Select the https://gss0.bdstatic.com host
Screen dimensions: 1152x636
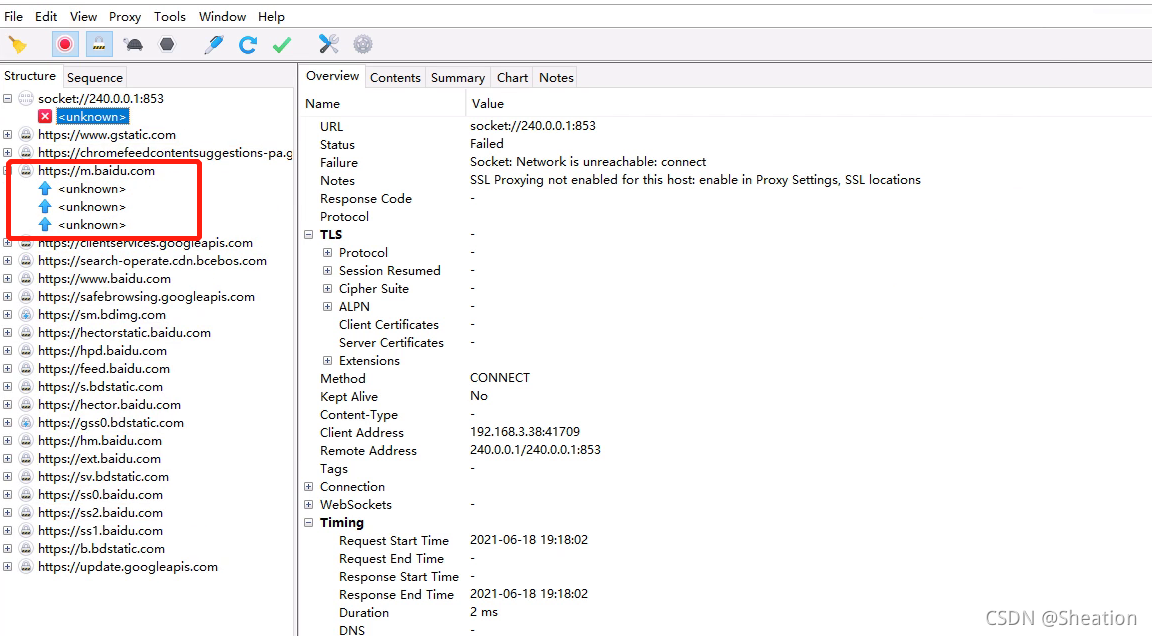(111, 422)
